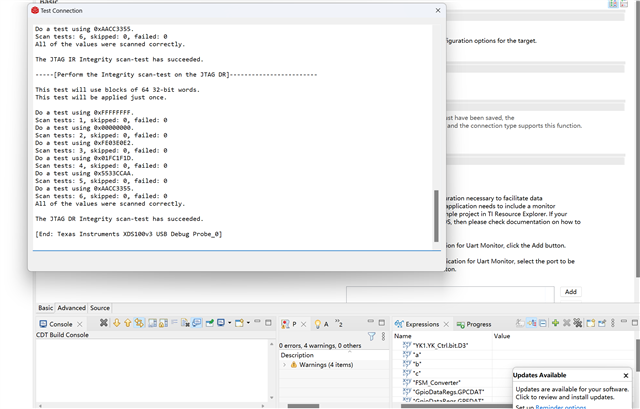Go to next error with down arrow icon

click(116, 323)
